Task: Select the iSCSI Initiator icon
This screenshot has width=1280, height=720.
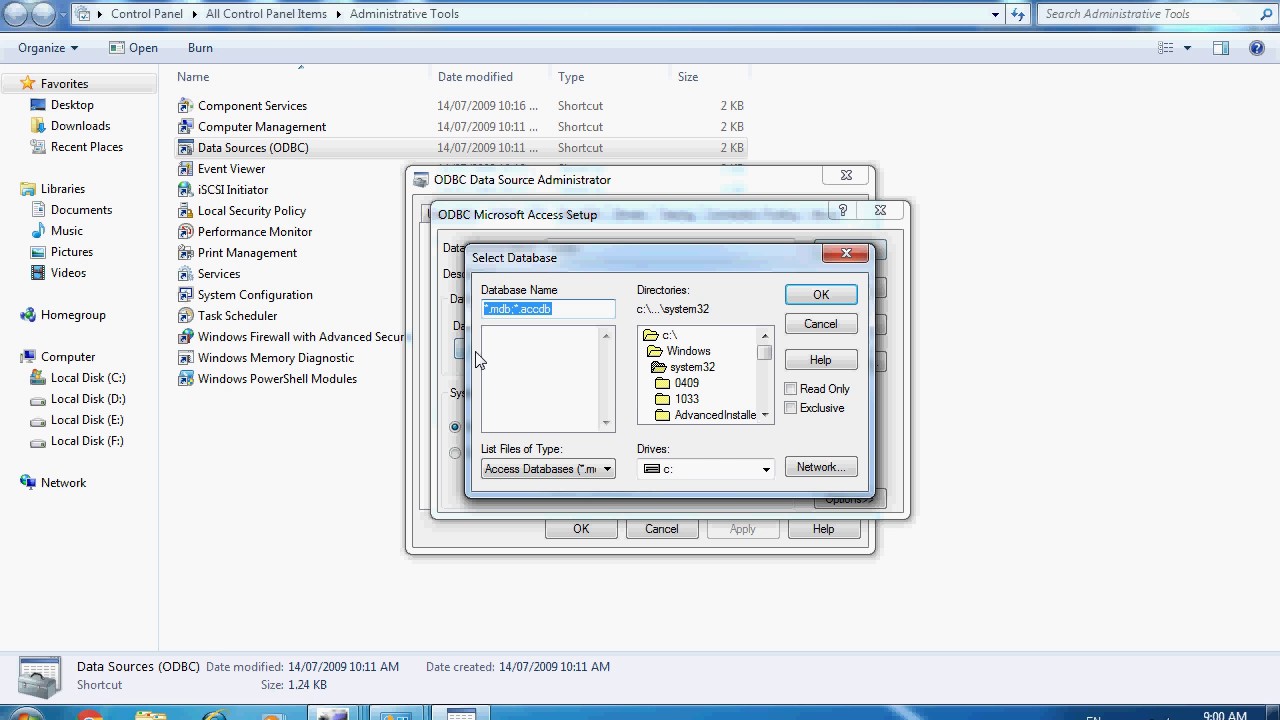Action: (185, 189)
